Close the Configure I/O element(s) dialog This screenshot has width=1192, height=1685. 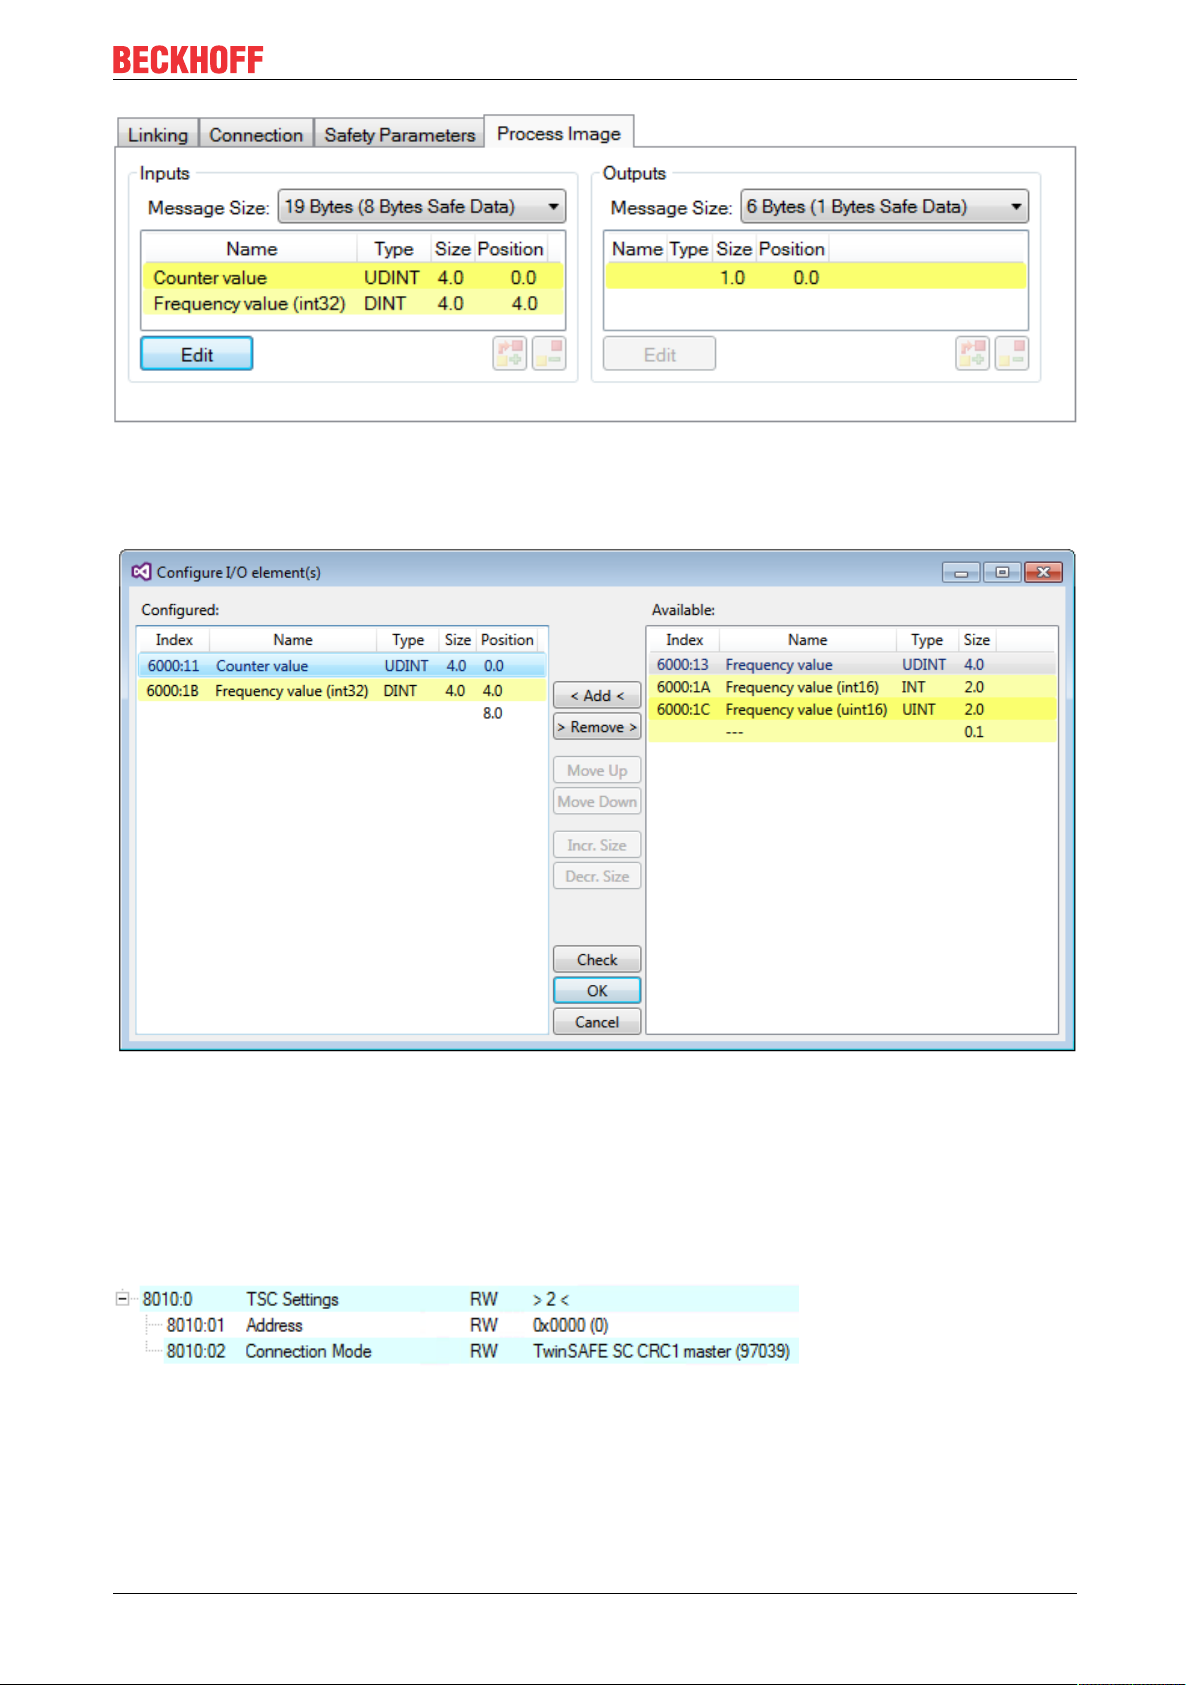pyautogui.click(x=1043, y=572)
